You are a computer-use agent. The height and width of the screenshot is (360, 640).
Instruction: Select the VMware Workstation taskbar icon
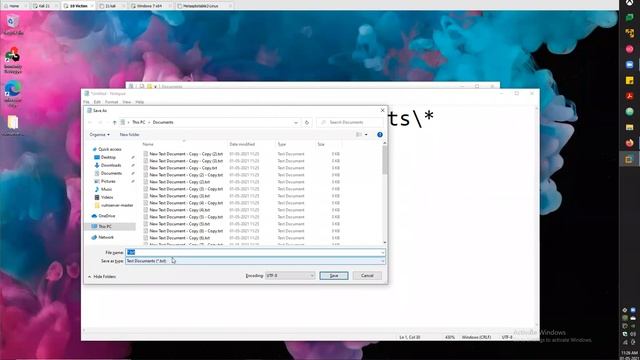tap(629, 159)
